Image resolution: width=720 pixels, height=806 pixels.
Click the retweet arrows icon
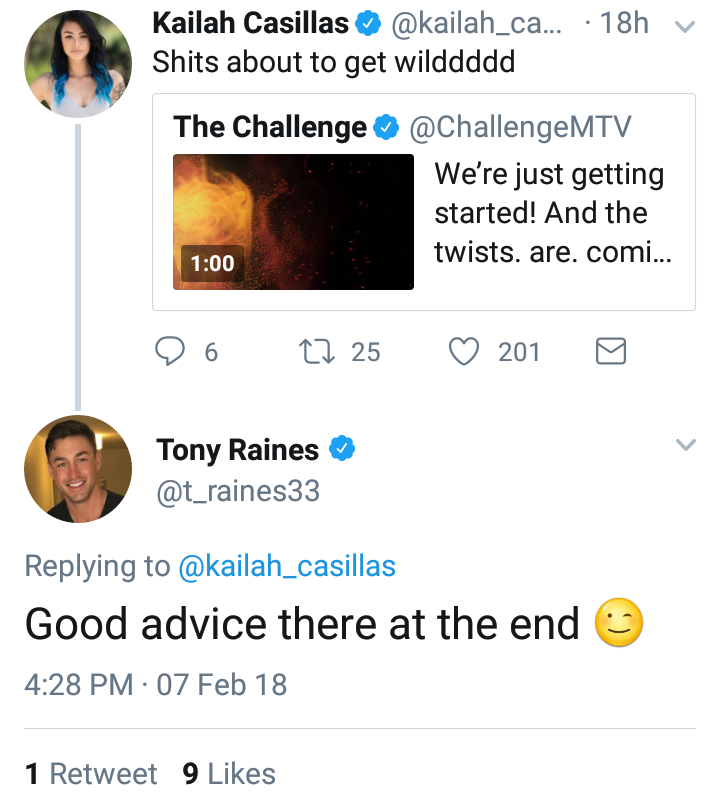tap(317, 352)
